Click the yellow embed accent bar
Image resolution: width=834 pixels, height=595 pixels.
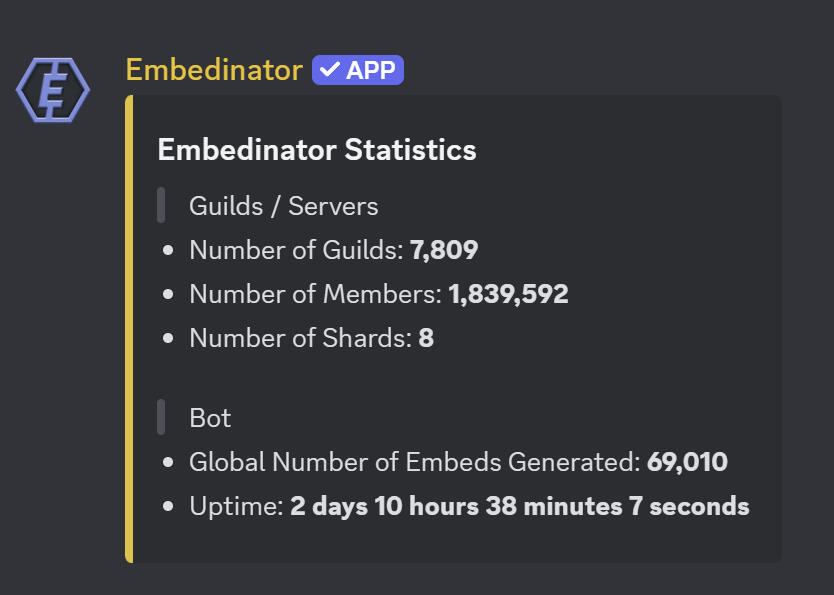pos(129,329)
